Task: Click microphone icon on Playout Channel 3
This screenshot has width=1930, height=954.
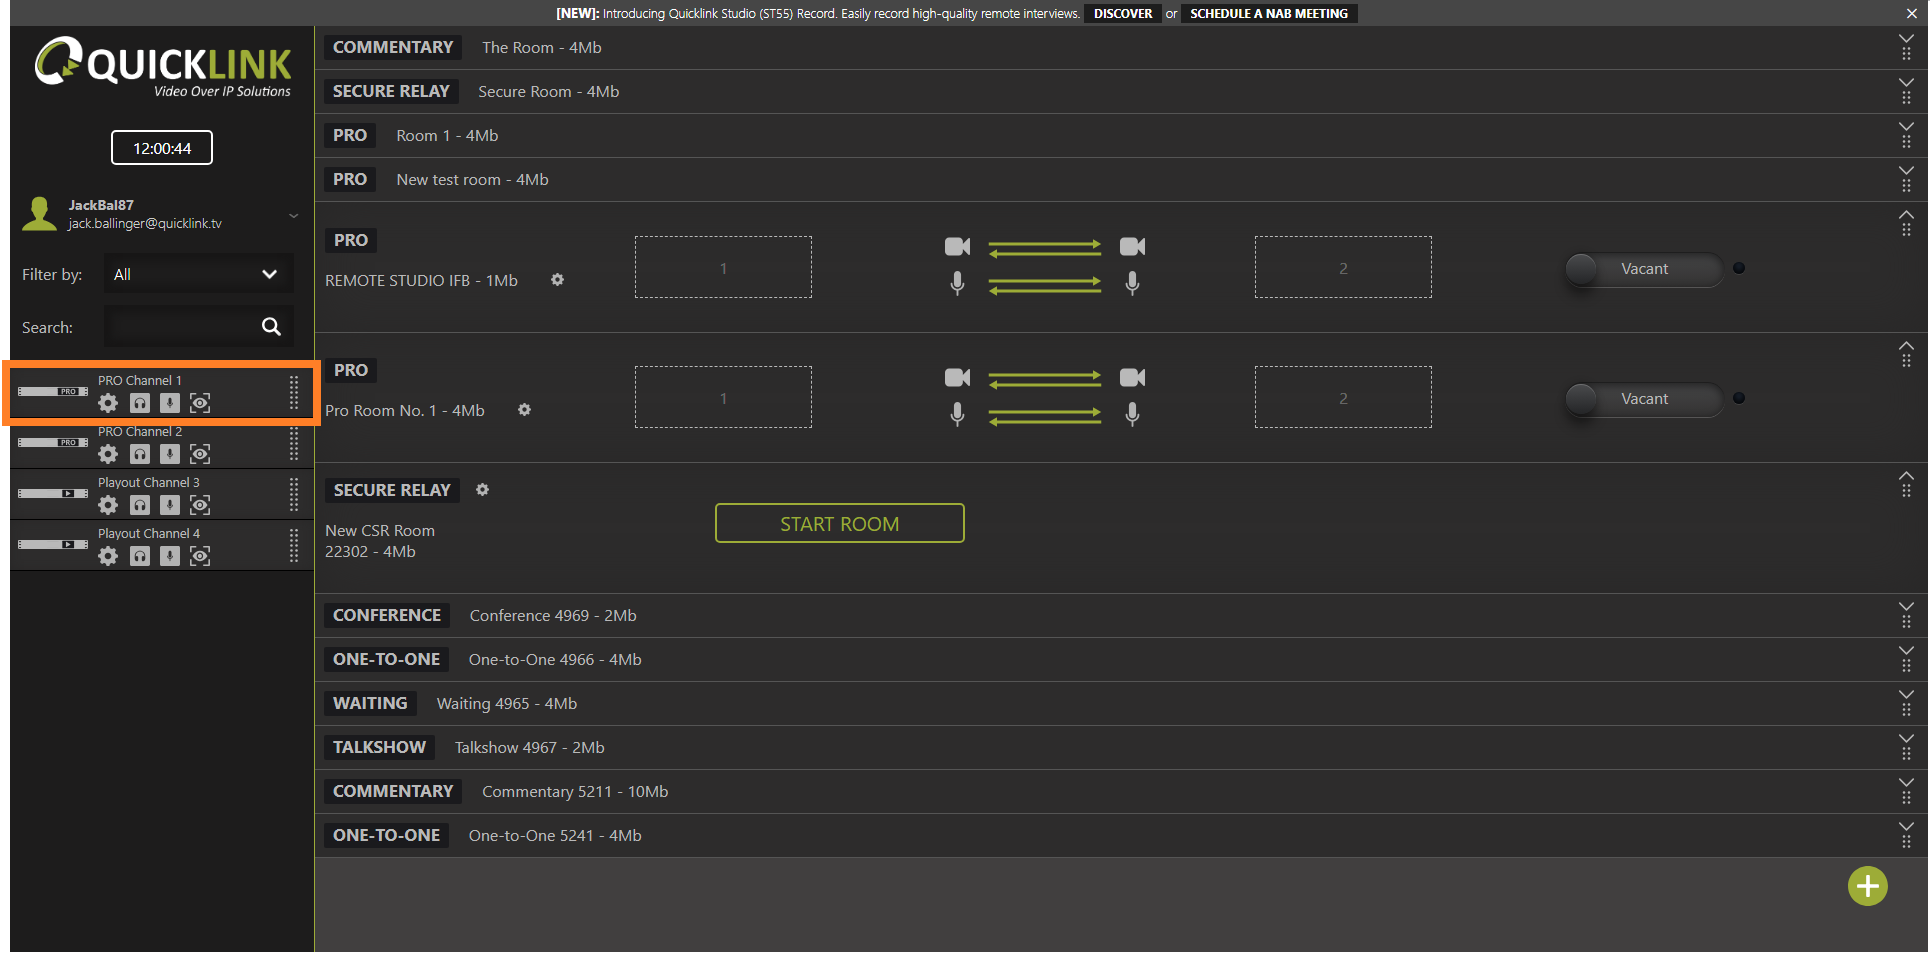Action: [x=170, y=505]
